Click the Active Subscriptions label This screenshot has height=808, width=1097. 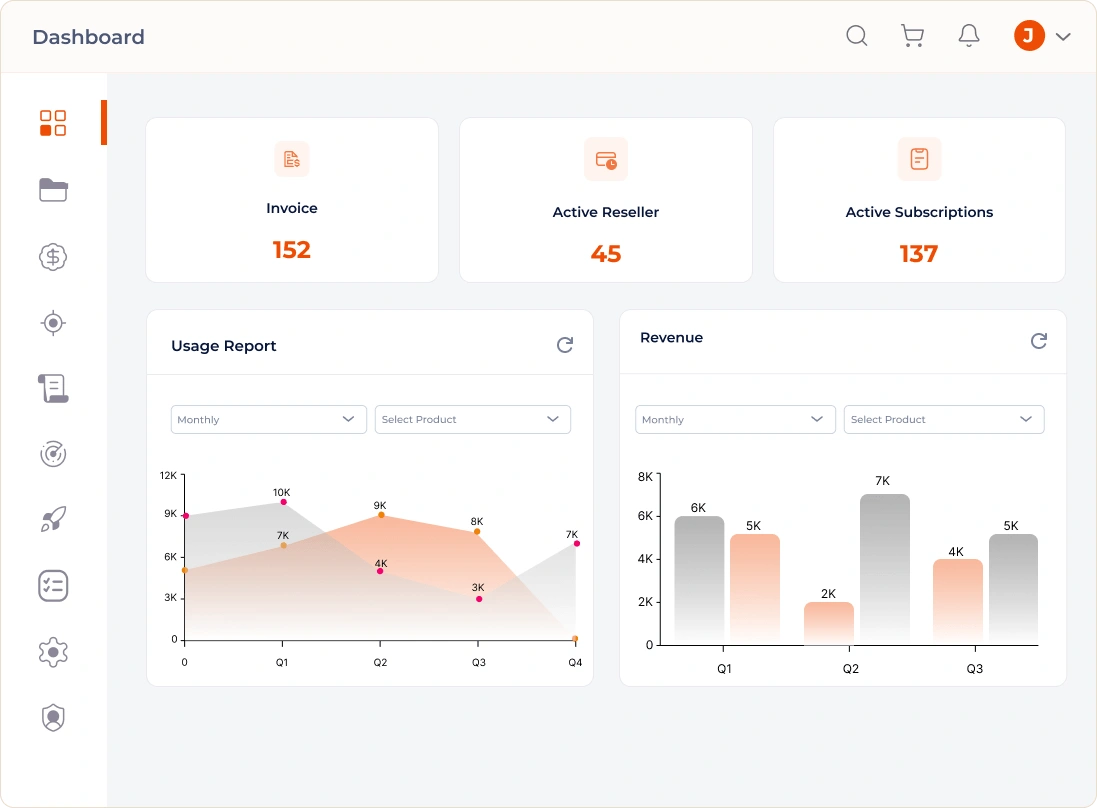pyautogui.click(x=919, y=212)
